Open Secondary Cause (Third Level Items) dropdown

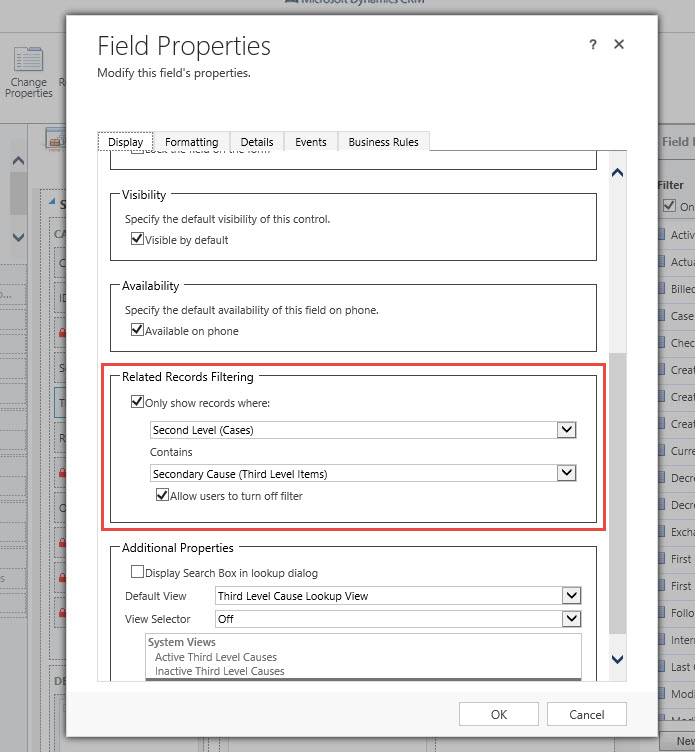(x=567, y=473)
